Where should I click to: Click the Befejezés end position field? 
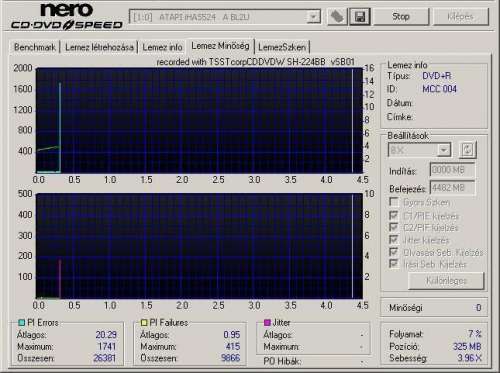(x=452, y=188)
